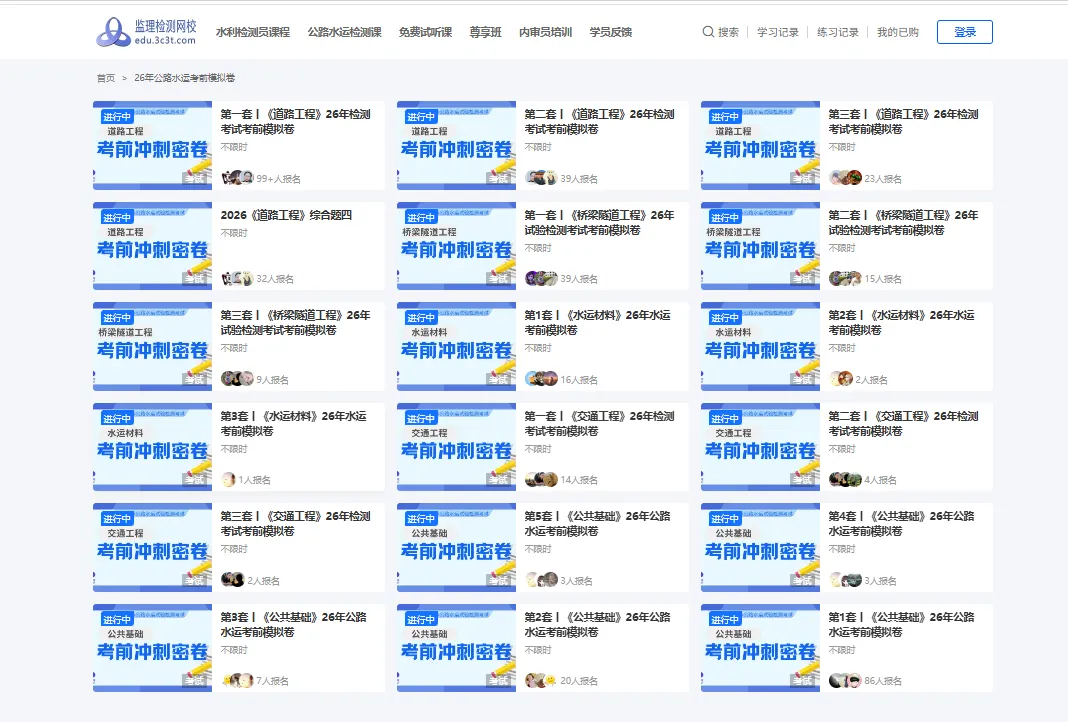Open thumbnail of 第一套《道路工程》模拟卷
Viewport: 1068px width, 722px height.
pyautogui.click(x=153, y=145)
